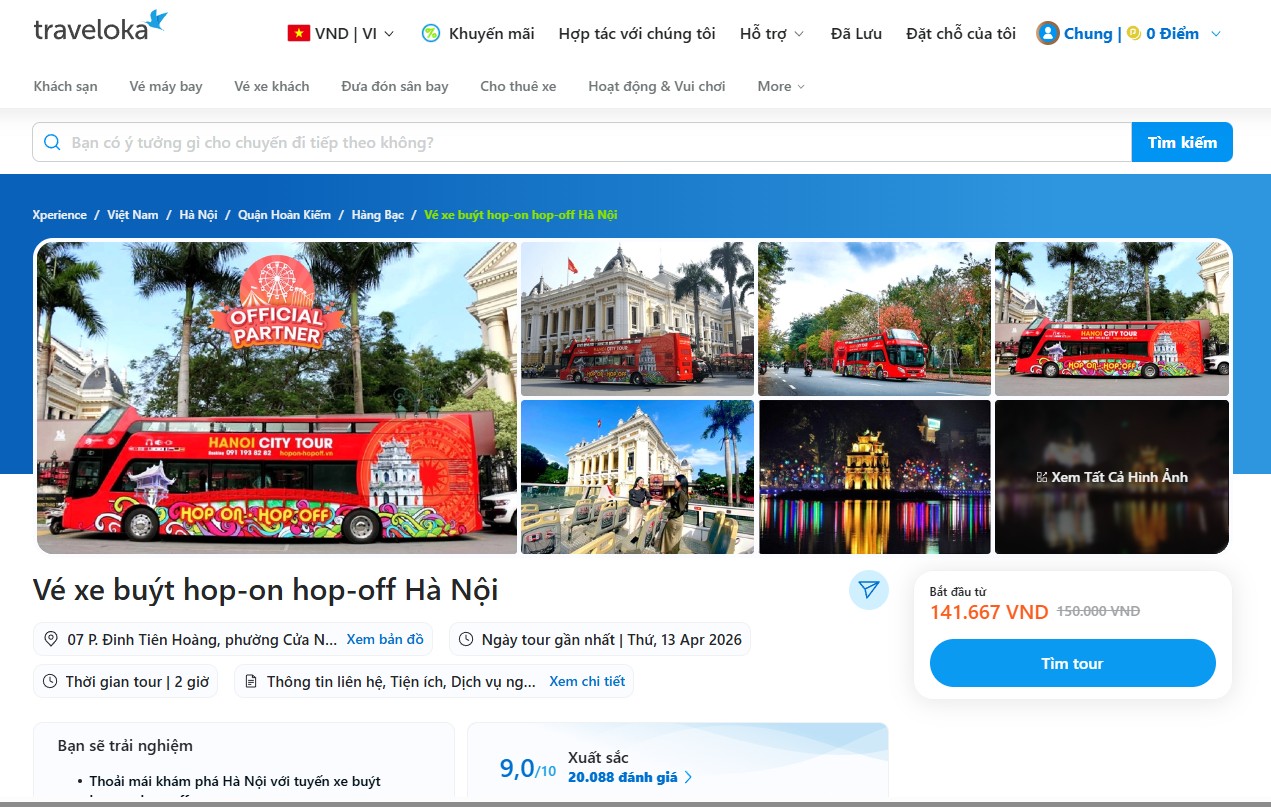Open Xem chi tiết details link
The width and height of the screenshot is (1271, 807).
coord(587,681)
